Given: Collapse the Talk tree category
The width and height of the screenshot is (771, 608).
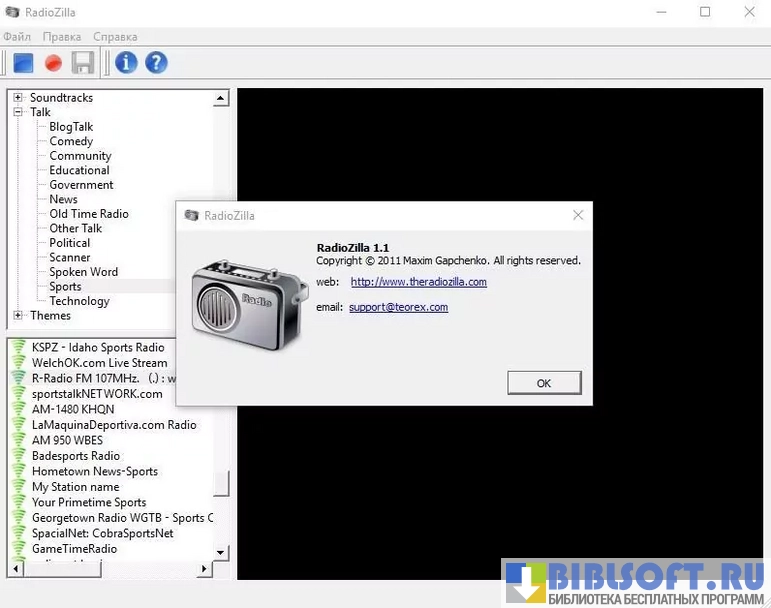Looking at the screenshot, I should [18, 113].
